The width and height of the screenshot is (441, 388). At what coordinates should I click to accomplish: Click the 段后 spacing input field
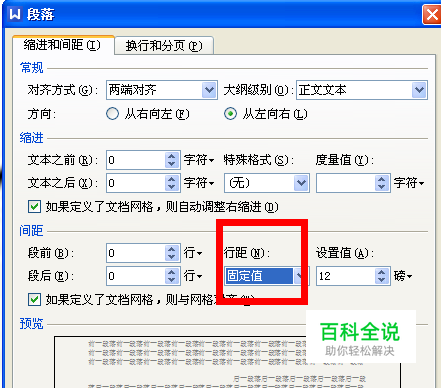[136, 276]
